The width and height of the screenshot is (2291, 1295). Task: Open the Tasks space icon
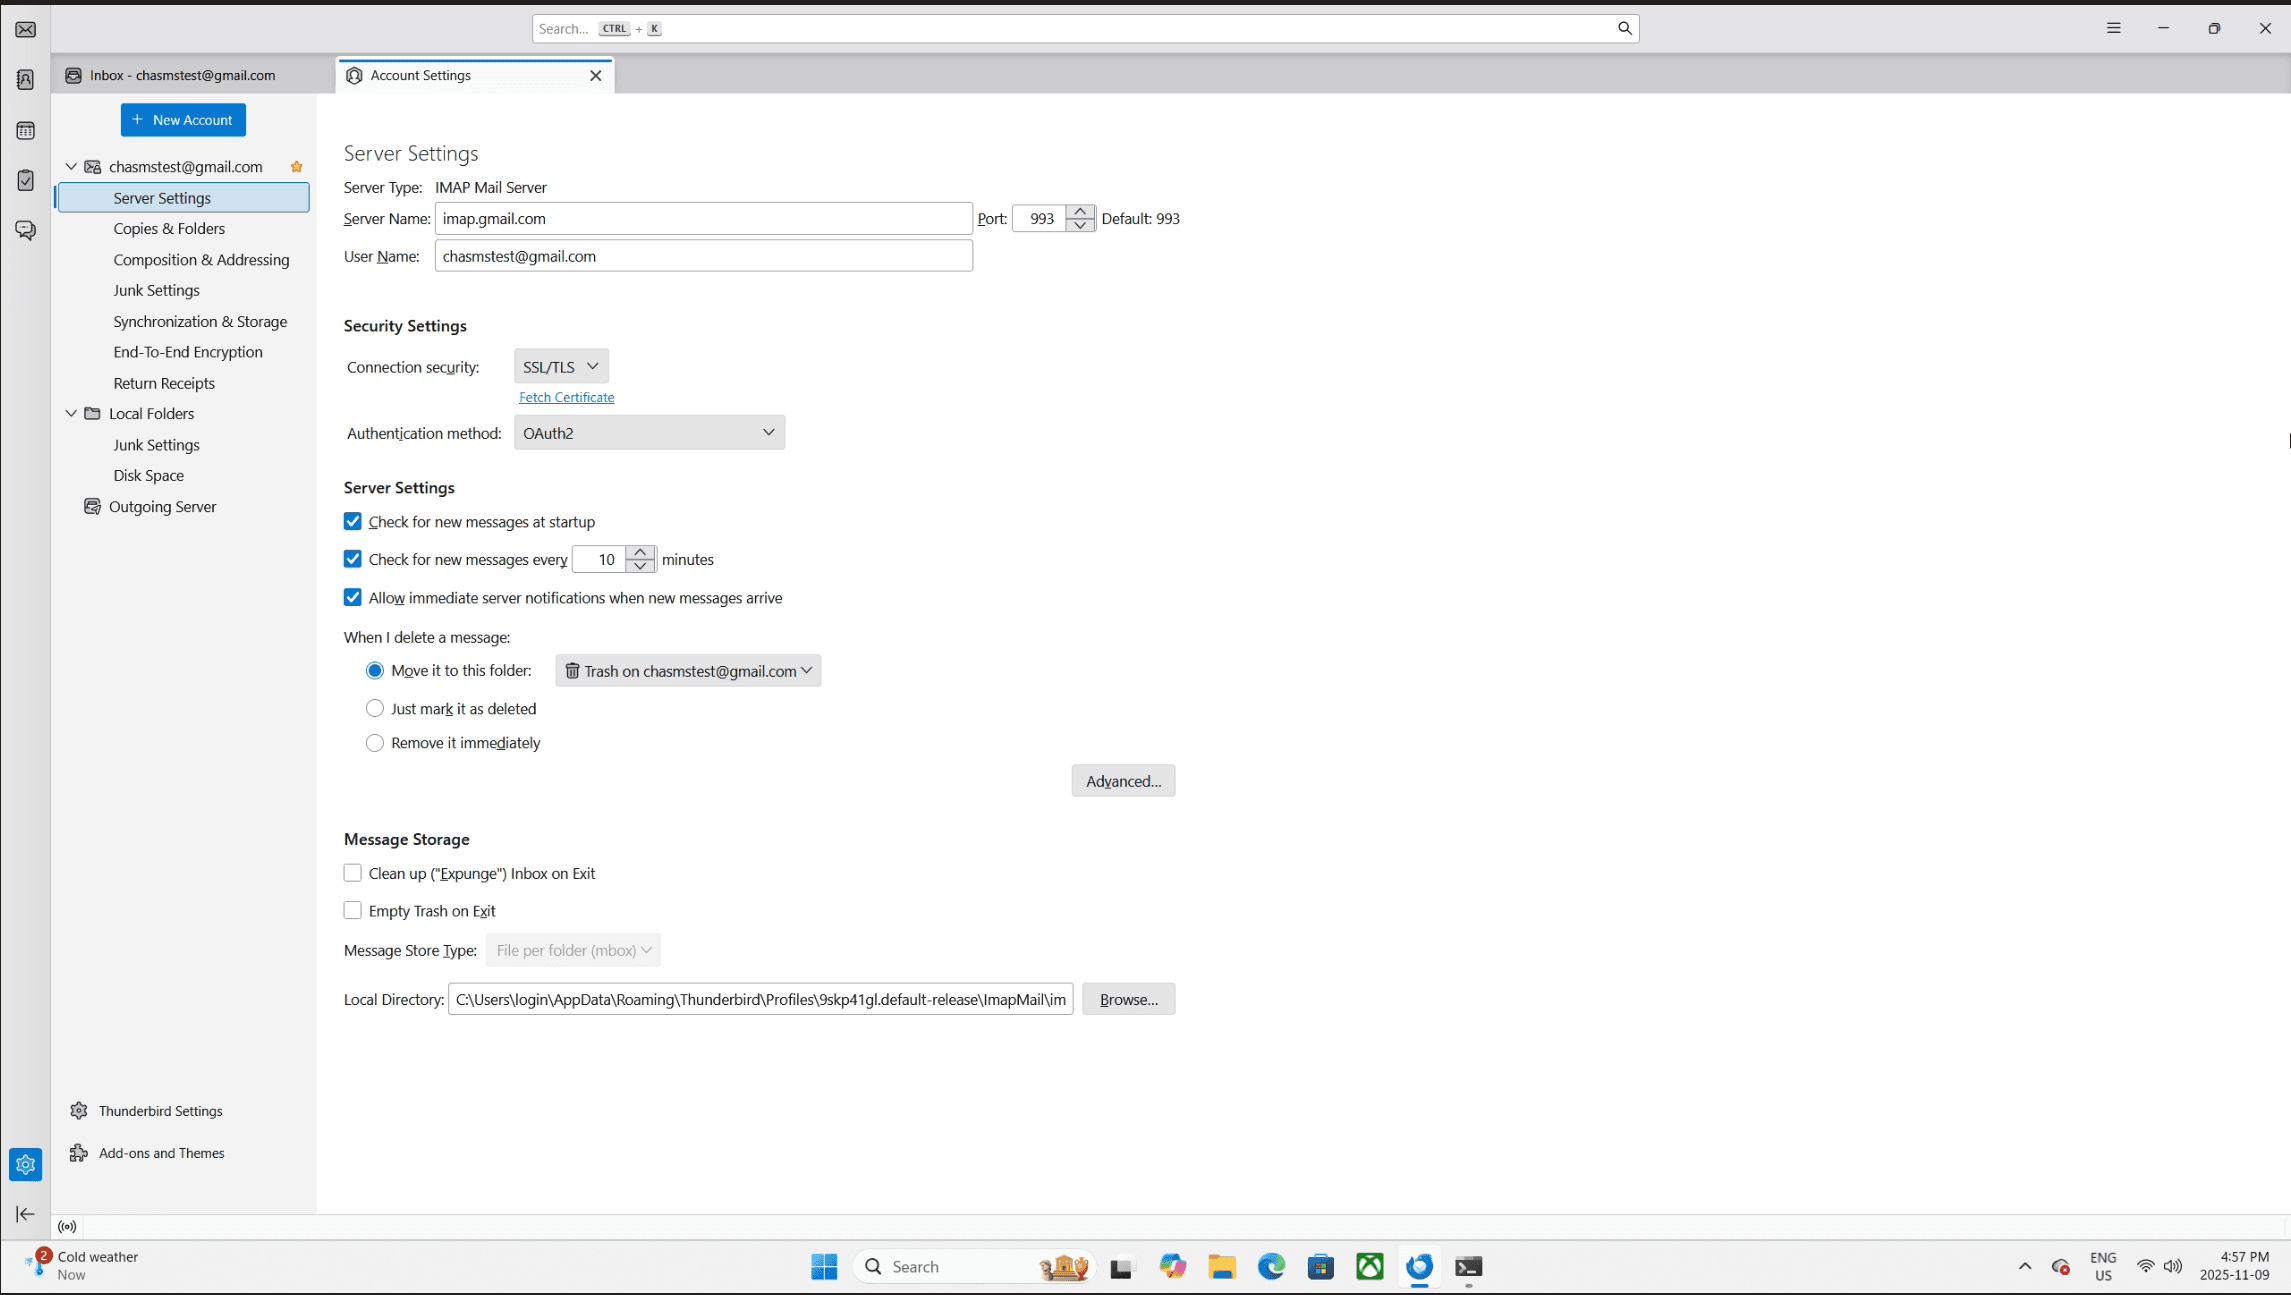25,180
